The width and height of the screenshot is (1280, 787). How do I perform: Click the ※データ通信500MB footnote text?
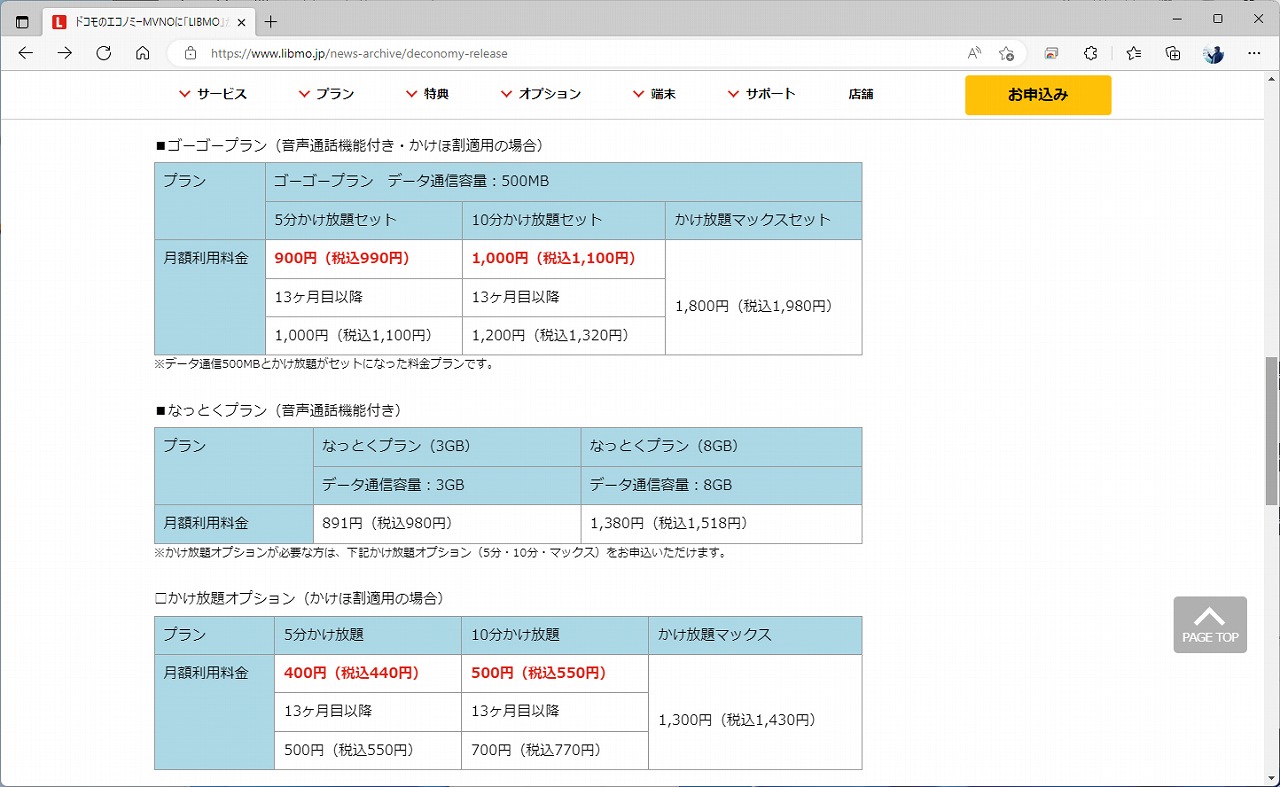pos(325,364)
